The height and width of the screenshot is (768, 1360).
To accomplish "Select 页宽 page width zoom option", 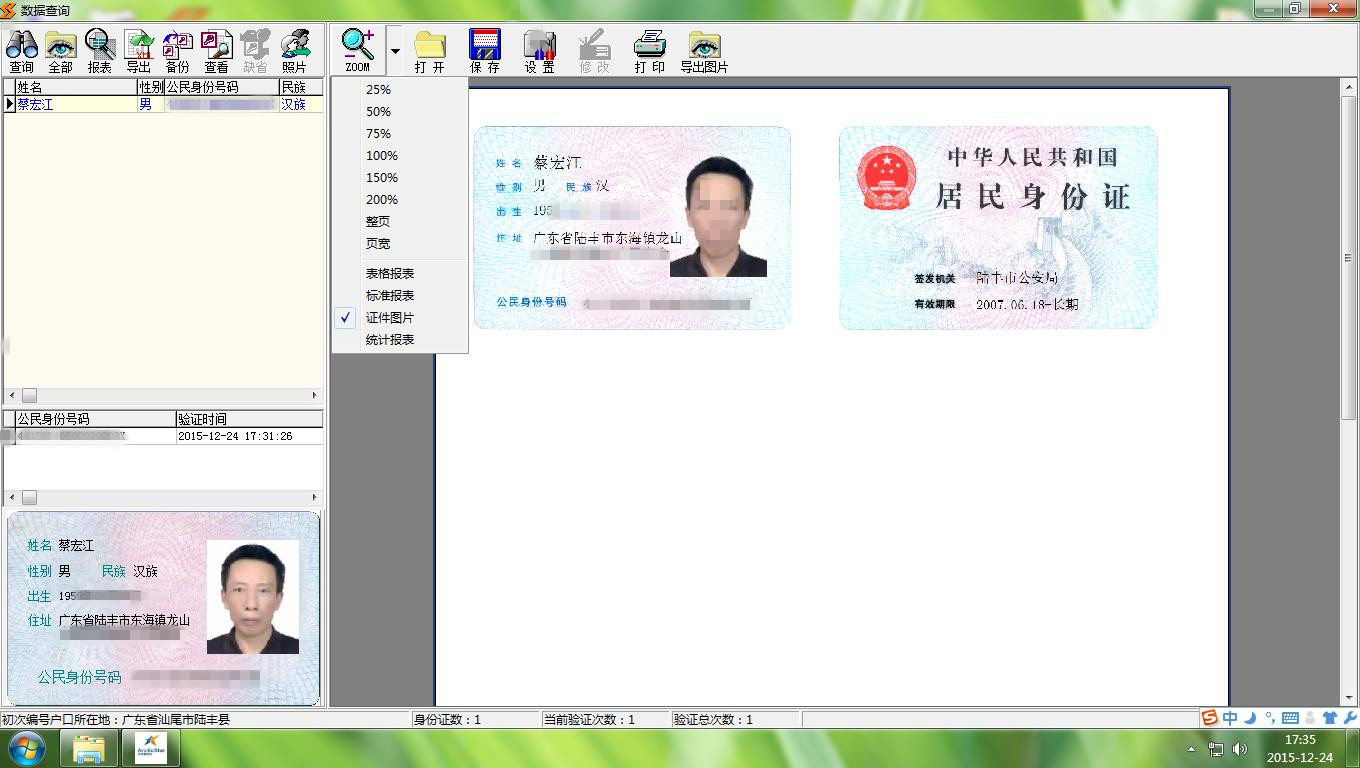I will coord(378,244).
